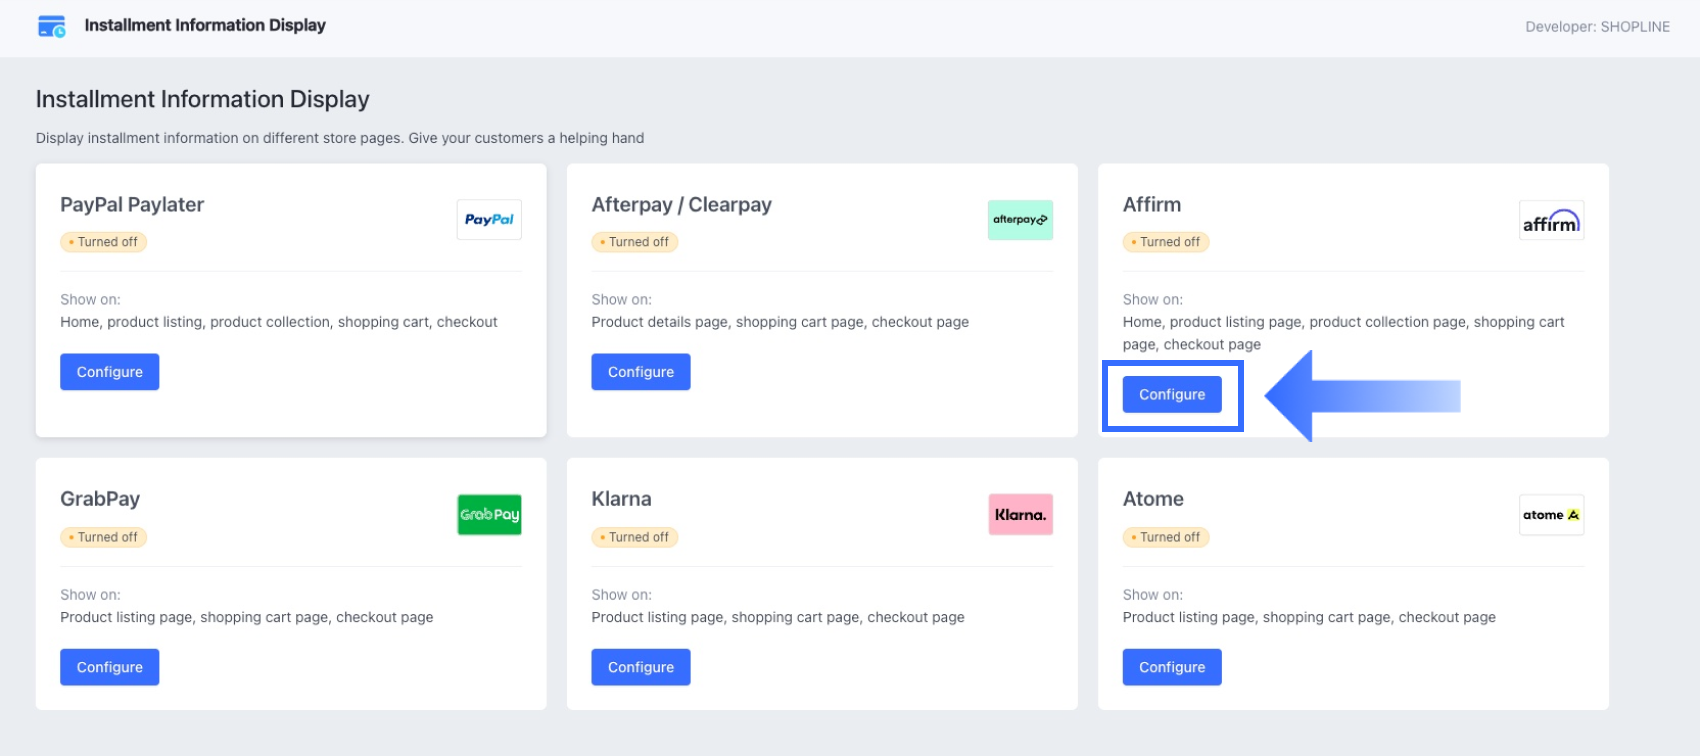Screen dimensions: 1700x756
Task: Click the Klarna logo icon
Action: [1020, 515]
